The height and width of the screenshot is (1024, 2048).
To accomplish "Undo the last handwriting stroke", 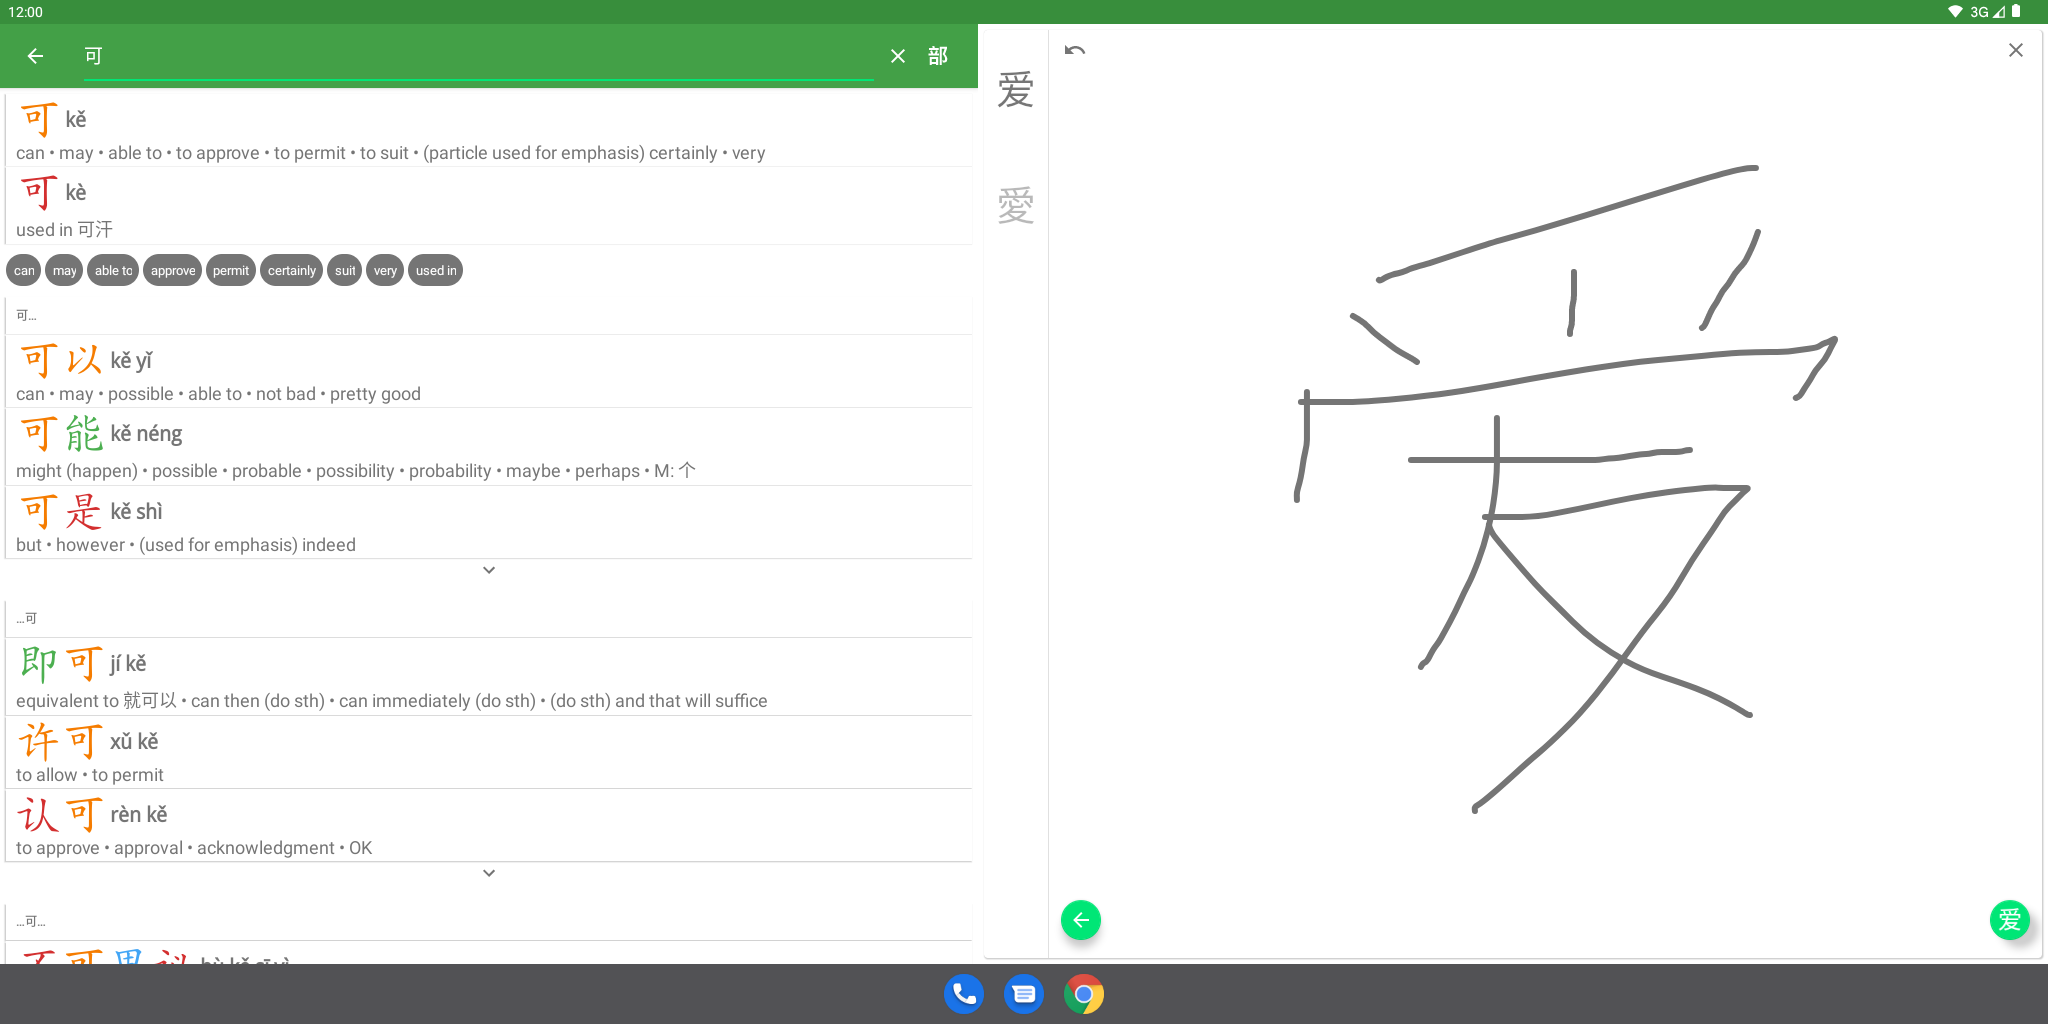I will [1075, 50].
